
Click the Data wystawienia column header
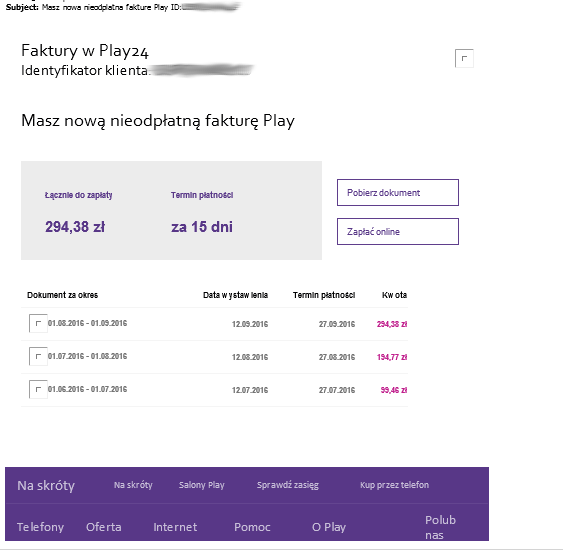[236, 295]
